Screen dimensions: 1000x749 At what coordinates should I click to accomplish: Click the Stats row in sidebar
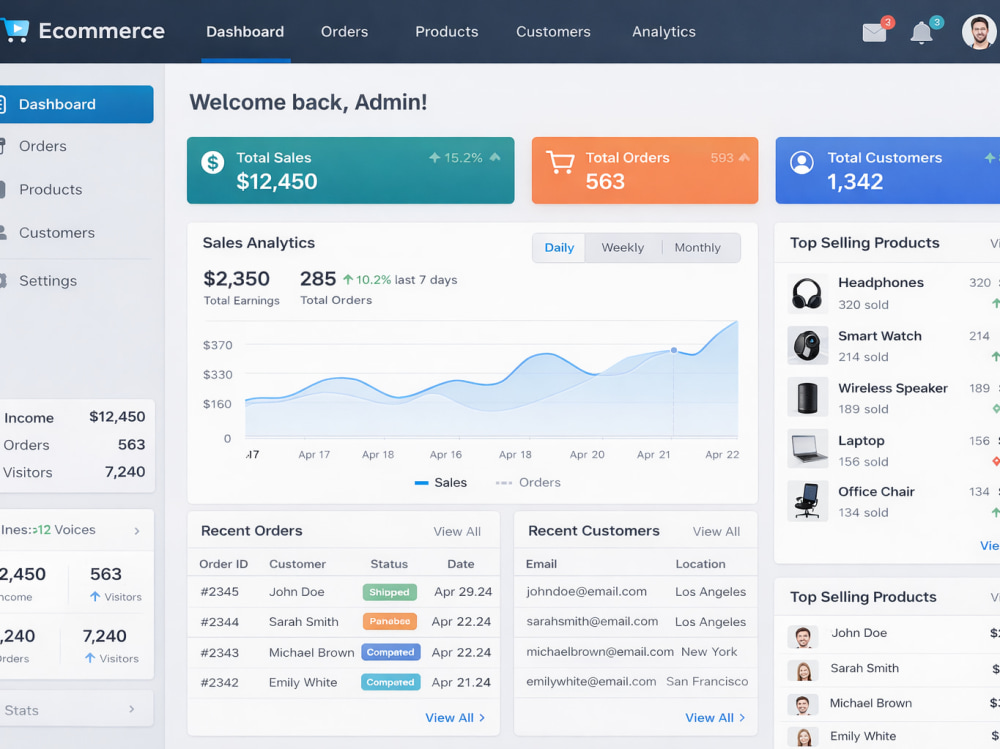coord(75,709)
